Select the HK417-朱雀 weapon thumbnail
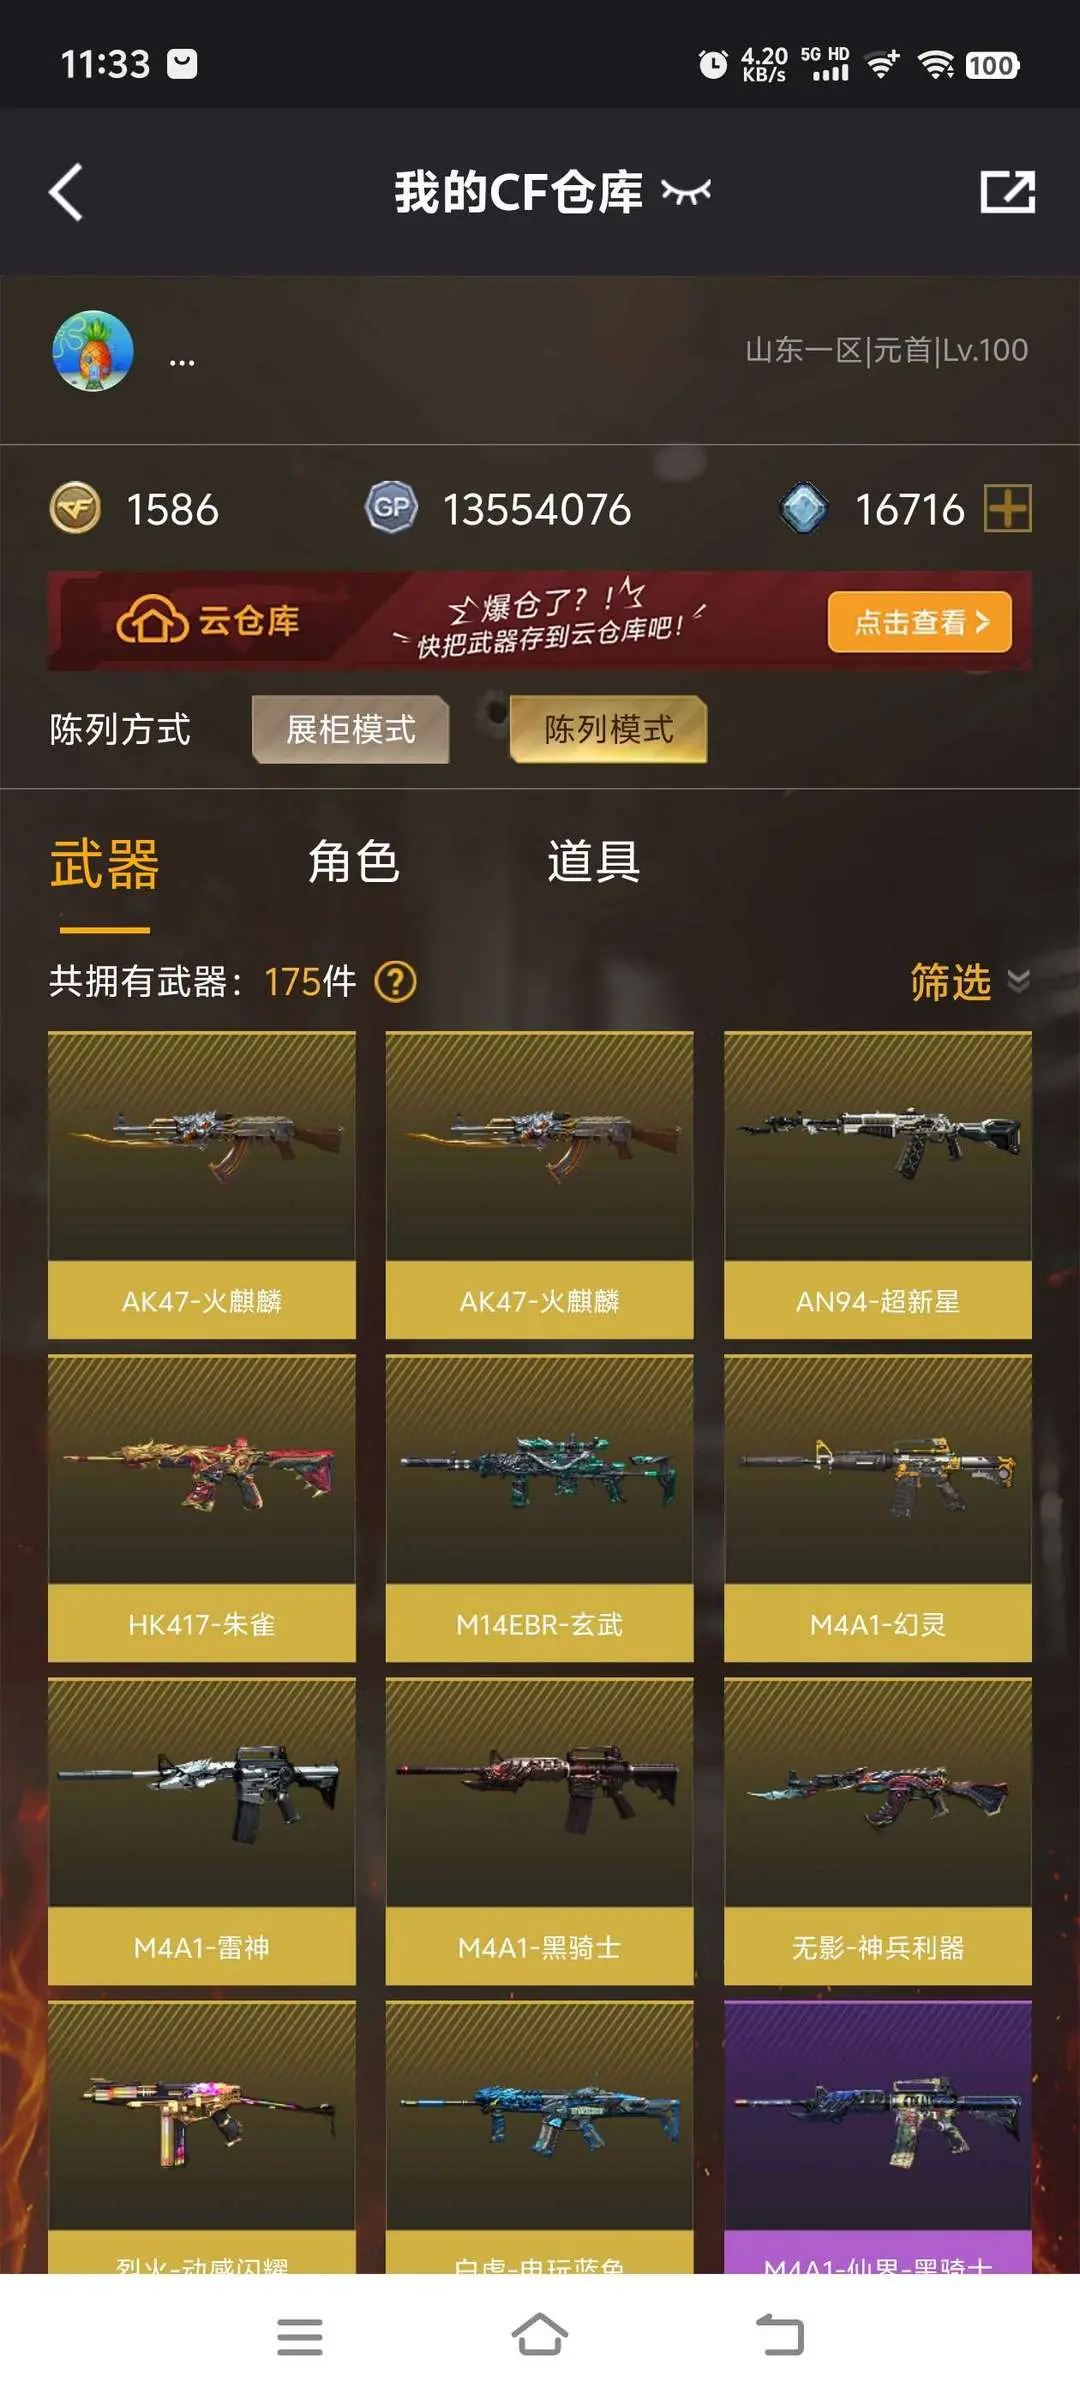This screenshot has height=2400, width=1080. 202,1470
